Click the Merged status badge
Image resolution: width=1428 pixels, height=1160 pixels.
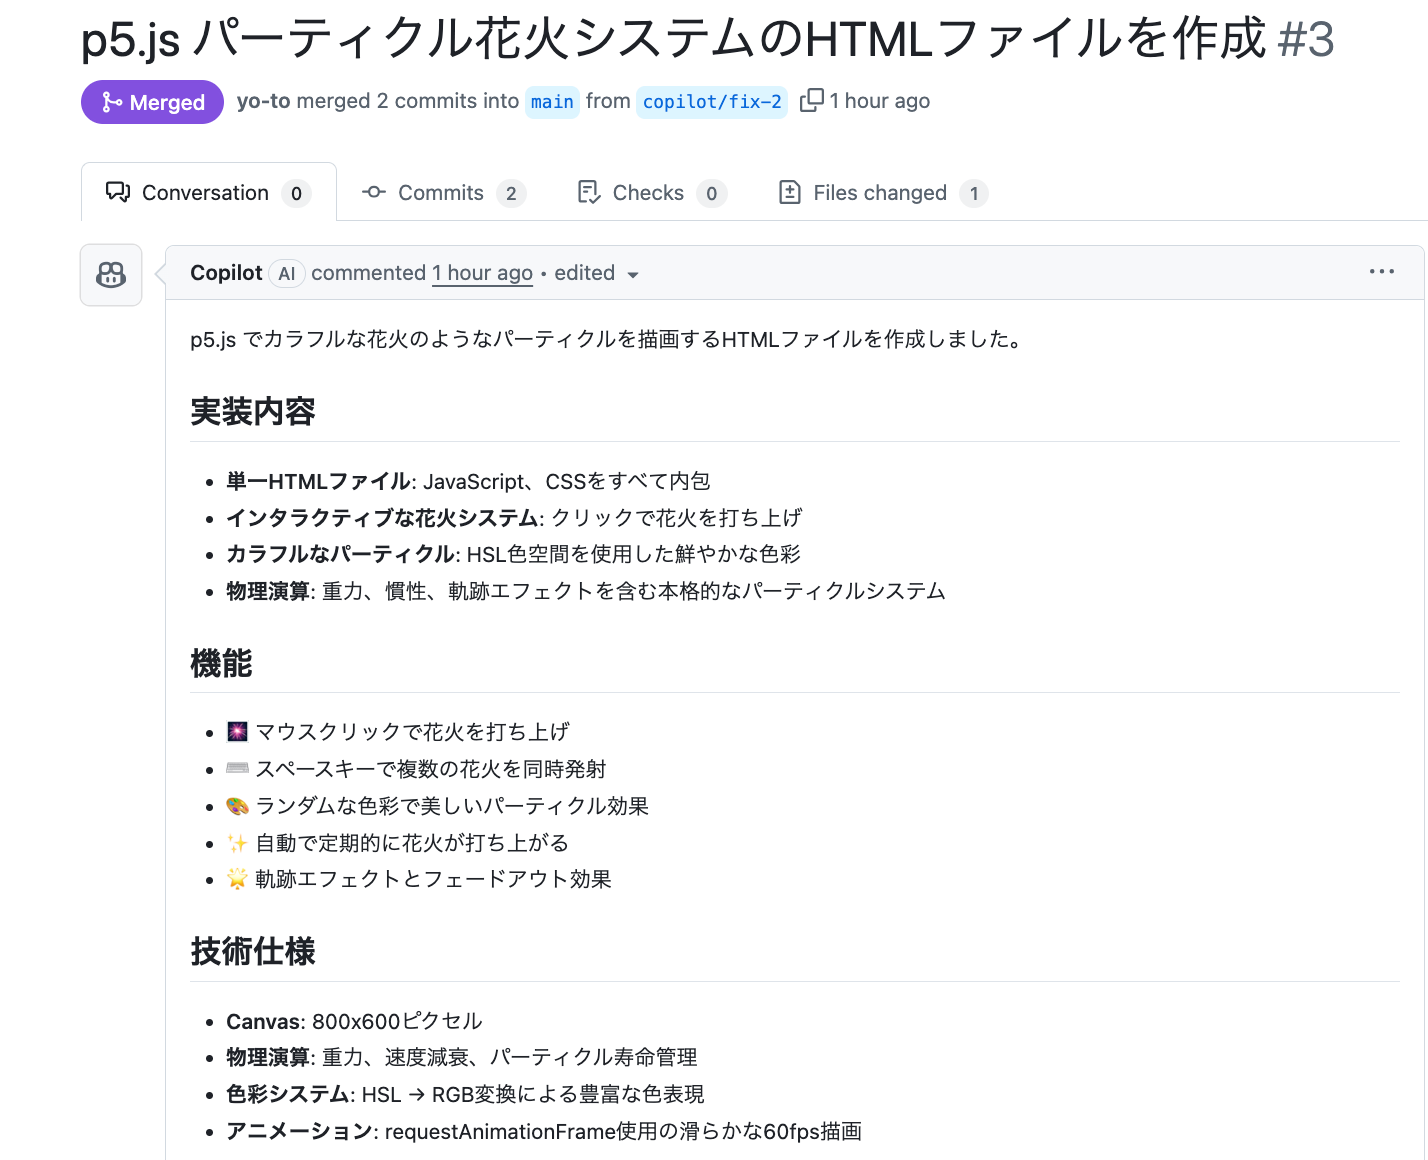point(152,102)
